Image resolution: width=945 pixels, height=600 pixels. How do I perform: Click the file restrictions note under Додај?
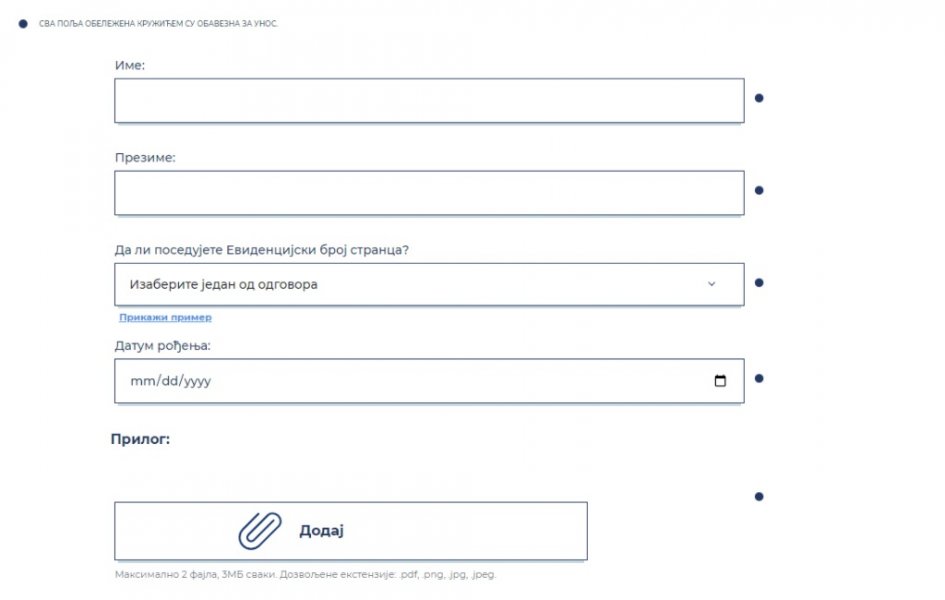click(x=306, y=574)
